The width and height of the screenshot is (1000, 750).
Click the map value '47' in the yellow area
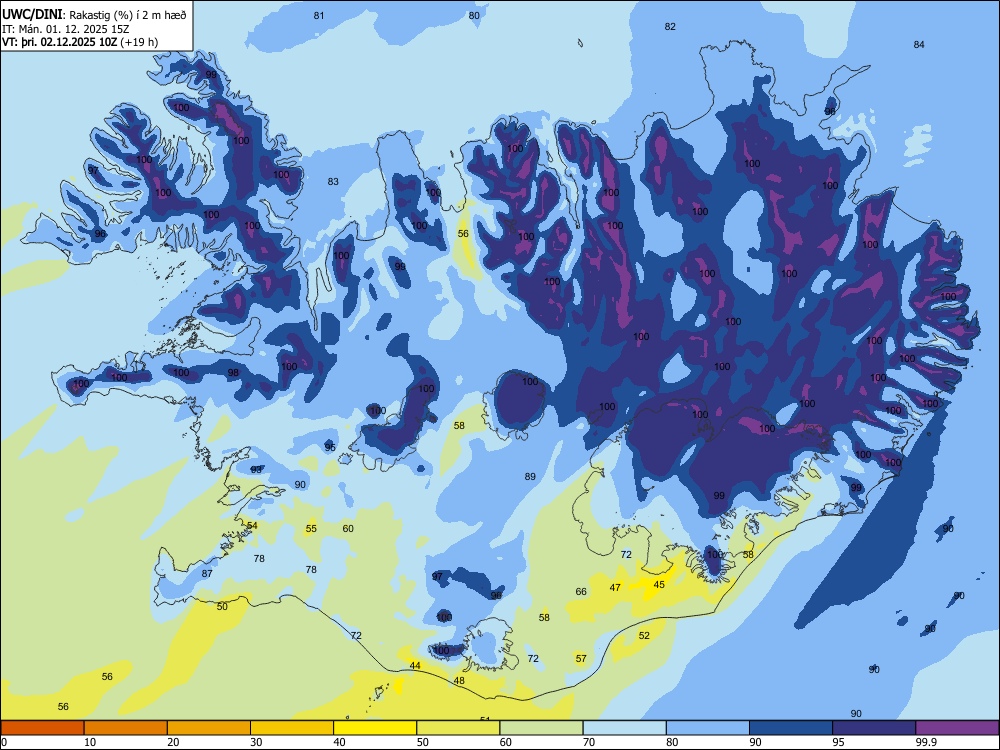coord(615,587)
